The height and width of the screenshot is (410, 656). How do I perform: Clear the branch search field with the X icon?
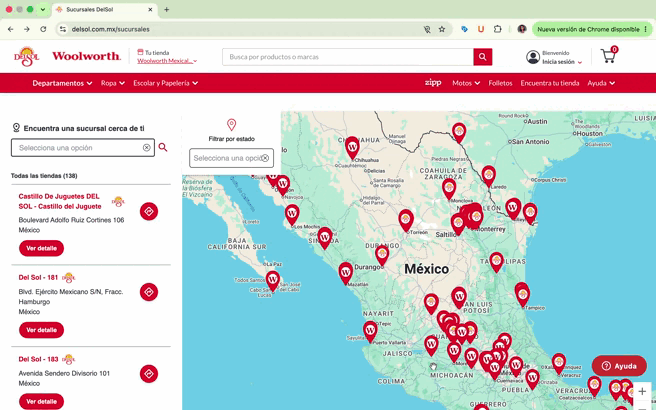[146, 148]
